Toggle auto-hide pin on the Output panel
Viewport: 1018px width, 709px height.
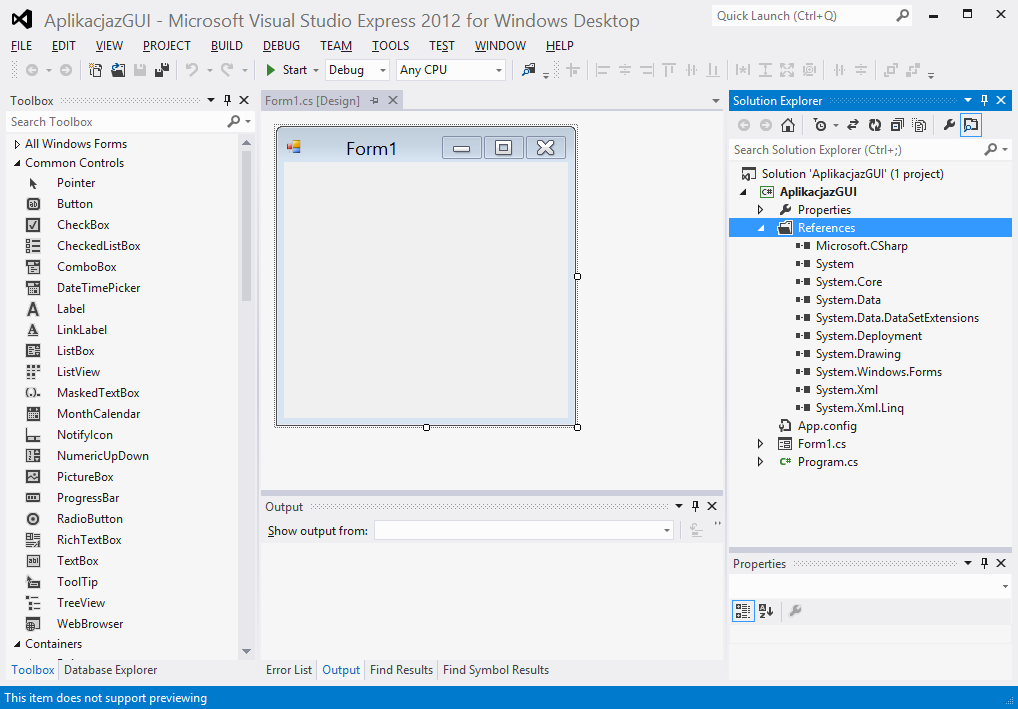click(x=695, y=506)
